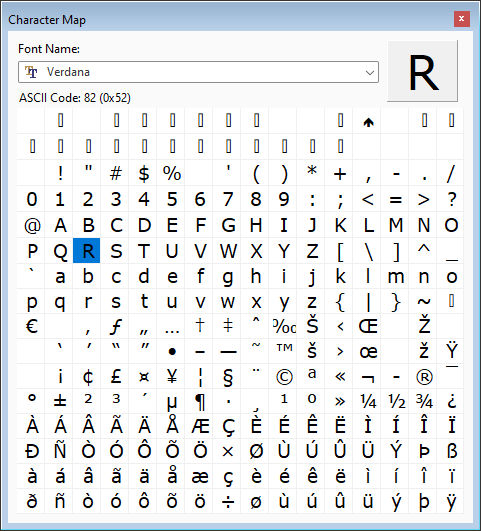This screenshot has width=481, height=531.
Task: Click the large R character preview
Action: coord(423,71)
